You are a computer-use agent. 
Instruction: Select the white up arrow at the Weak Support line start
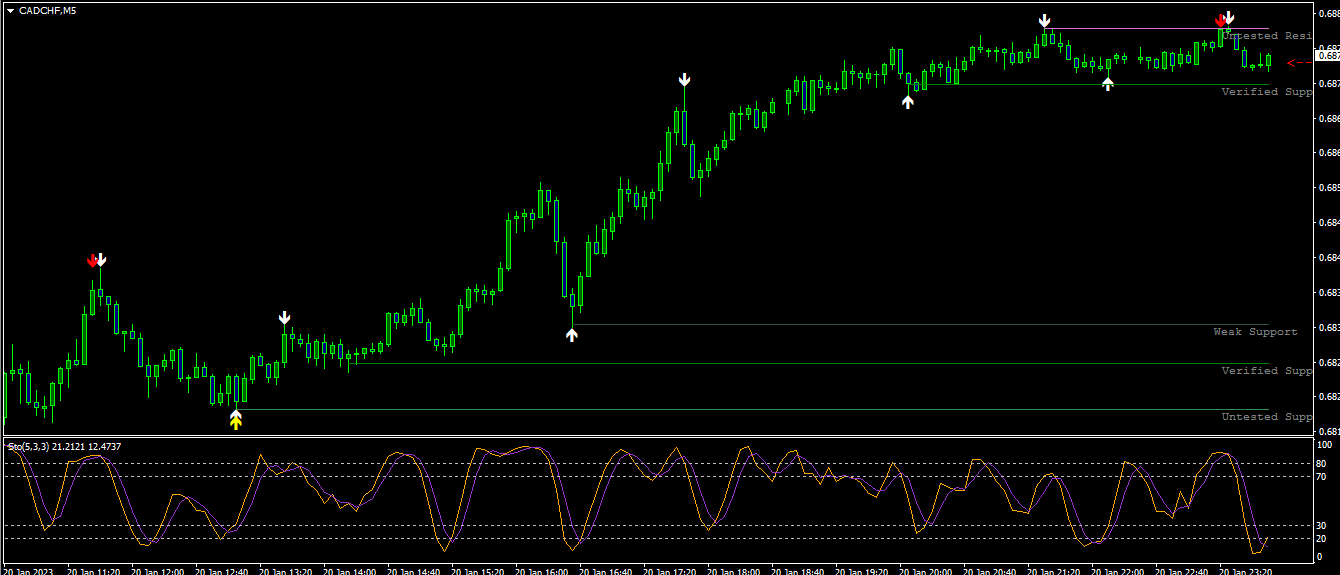[572, 334]
